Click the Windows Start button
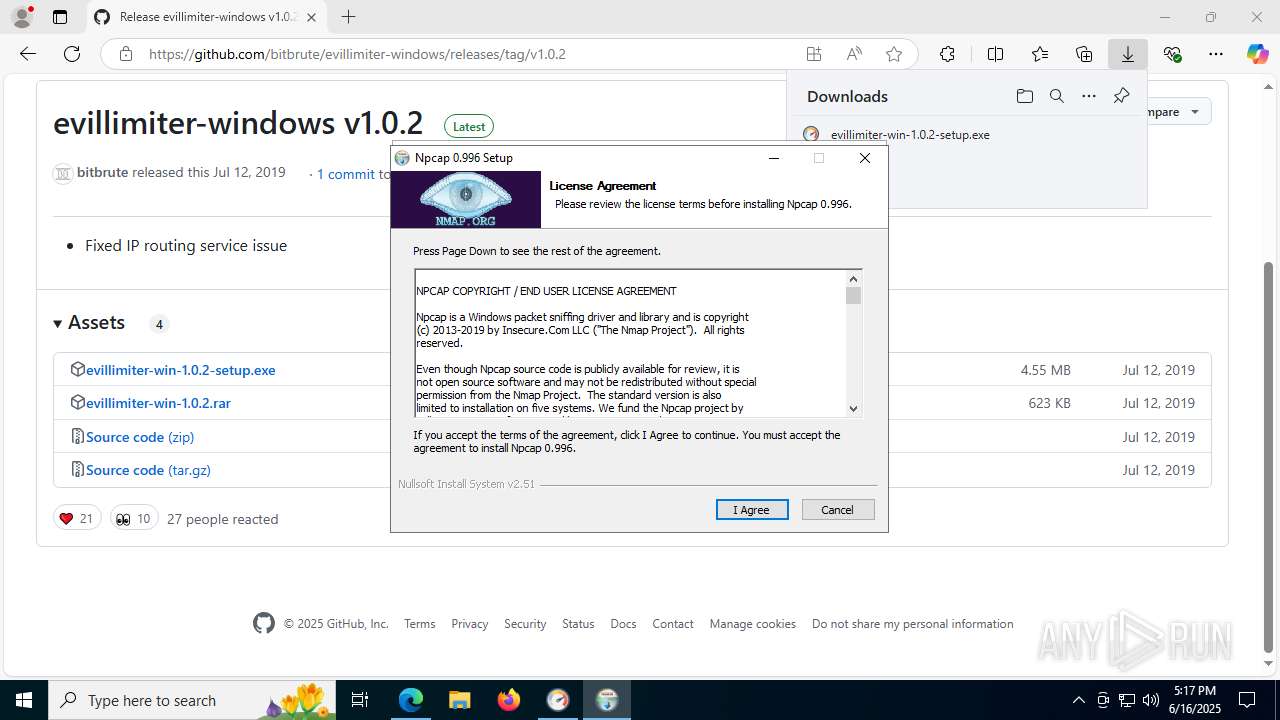This screenshot has width=1280, height=720. [24, 700]
